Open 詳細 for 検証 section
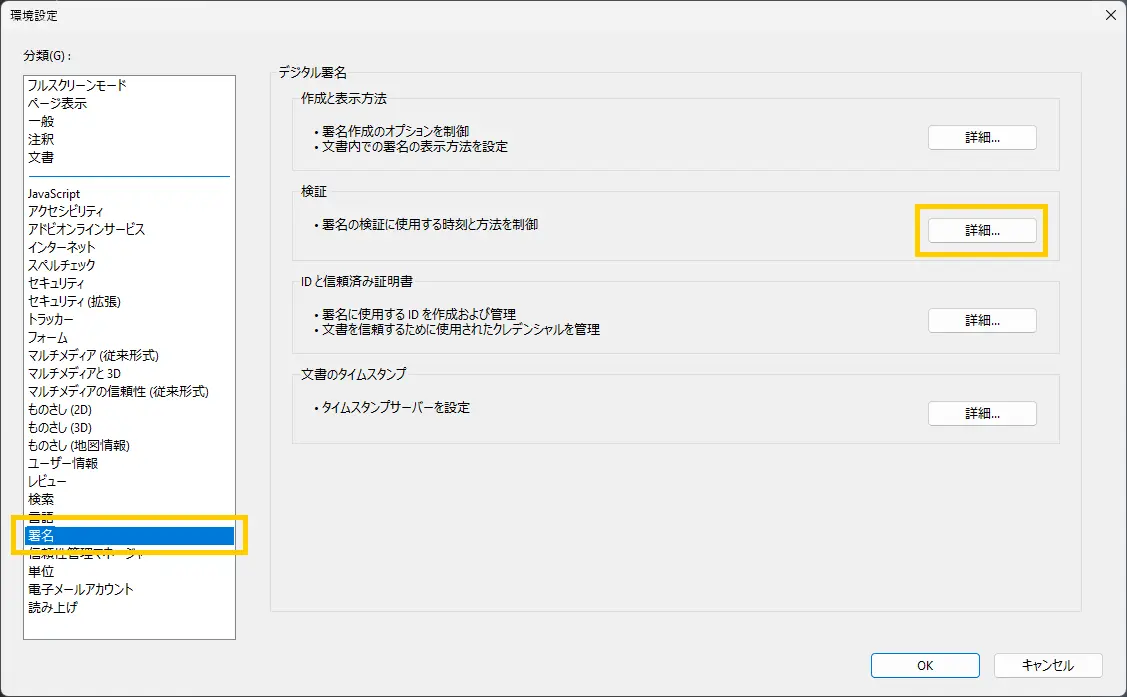The width and height of the screenshot is (1127, 697). (x=981, y=230)
